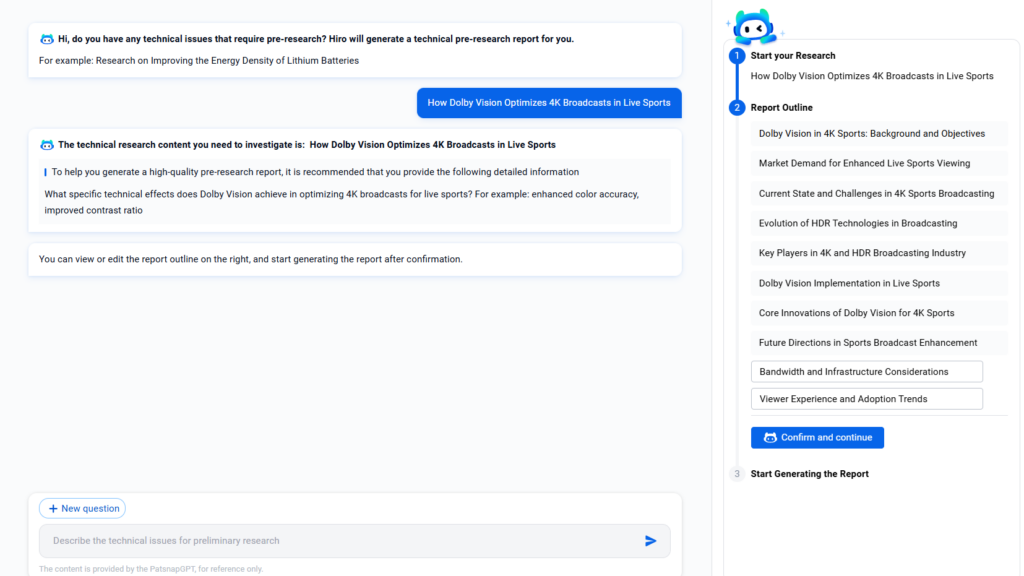Edit Bandwidth and Infrastructure Considerations field
This screenshot has width=1024, height=576.
pyautogui.click(x=866, y=372)
